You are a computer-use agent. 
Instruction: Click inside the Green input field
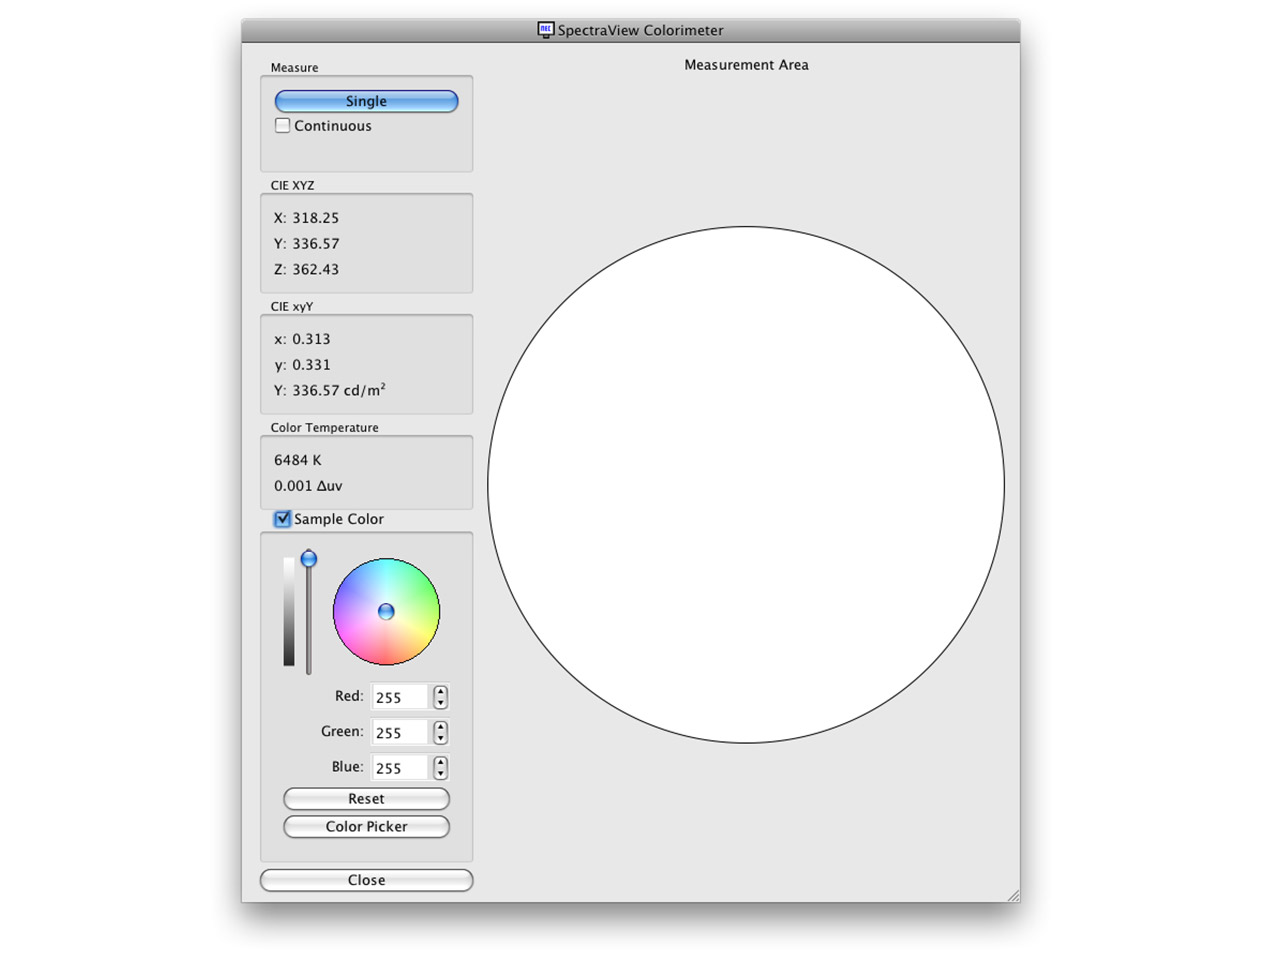[x=398, y=732]
